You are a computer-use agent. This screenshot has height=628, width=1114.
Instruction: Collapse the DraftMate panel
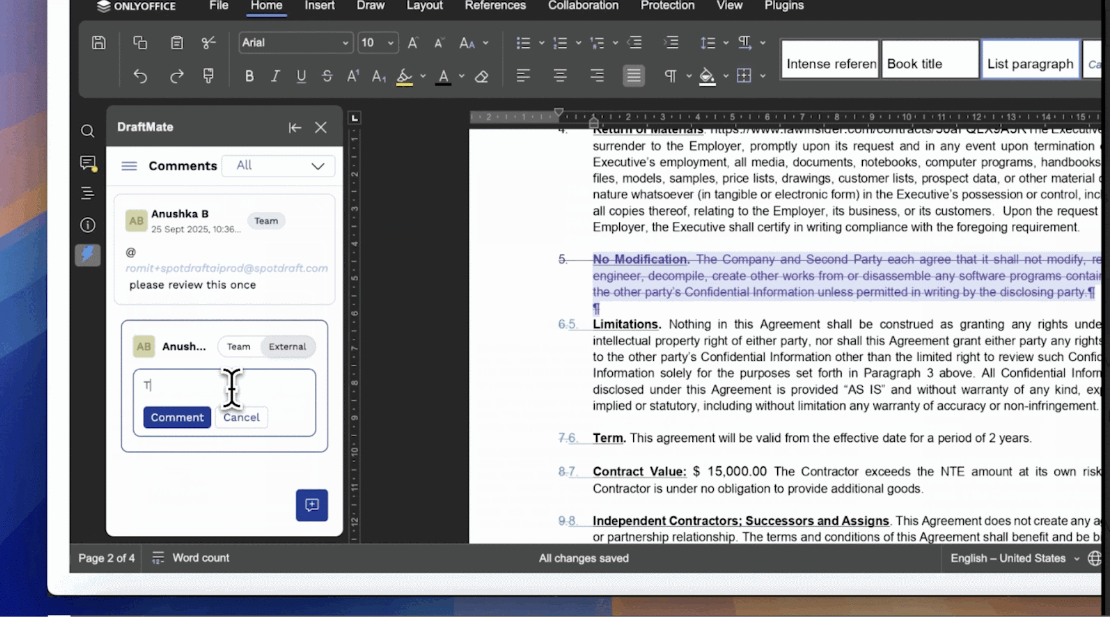[295, 127]
